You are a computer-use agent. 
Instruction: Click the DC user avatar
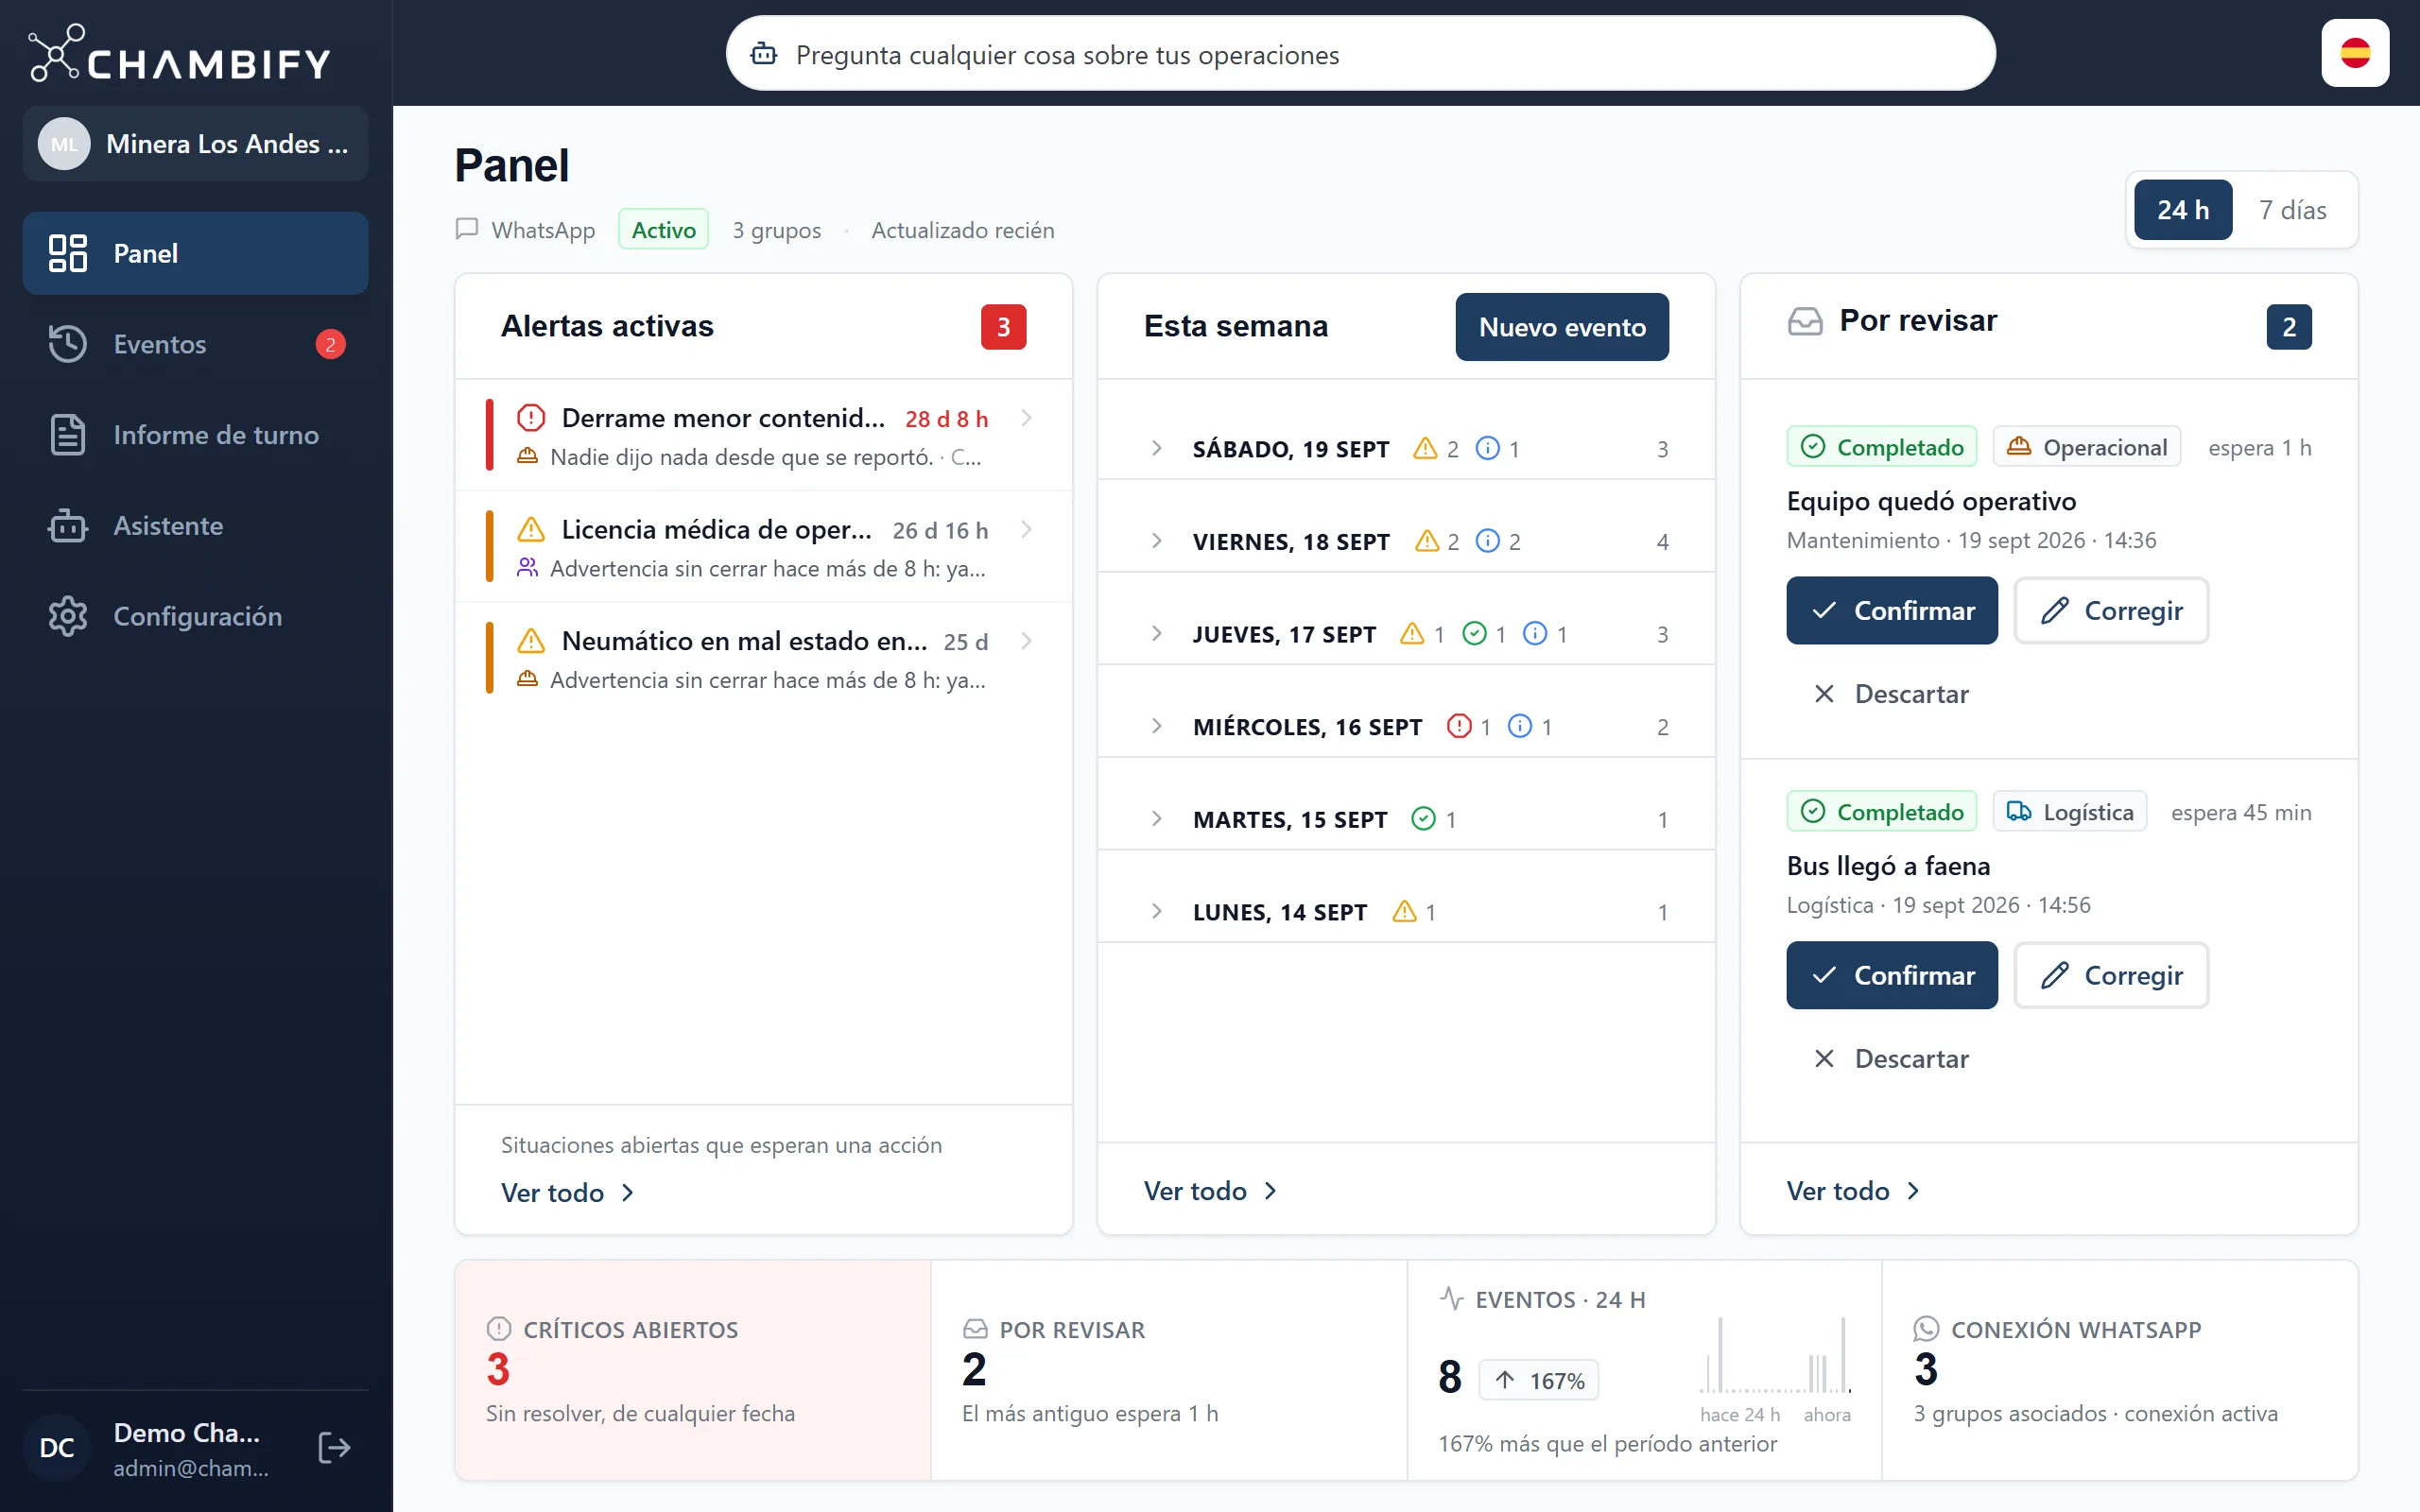(x=57, y=1447)
